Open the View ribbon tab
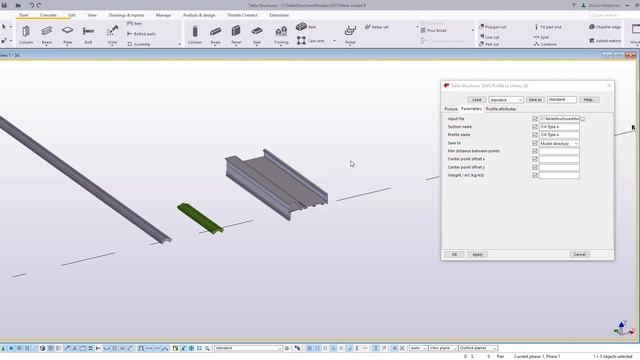The width and height of the screenshot is (640, 360). pyautogui.click(x=92, y=15)
